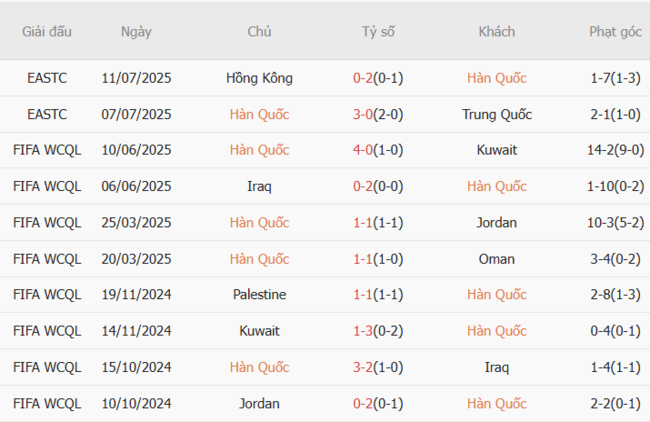Select Jordan home team on 10/10/2024
This screenshot has height=422, width=650.
coord(259,404)
